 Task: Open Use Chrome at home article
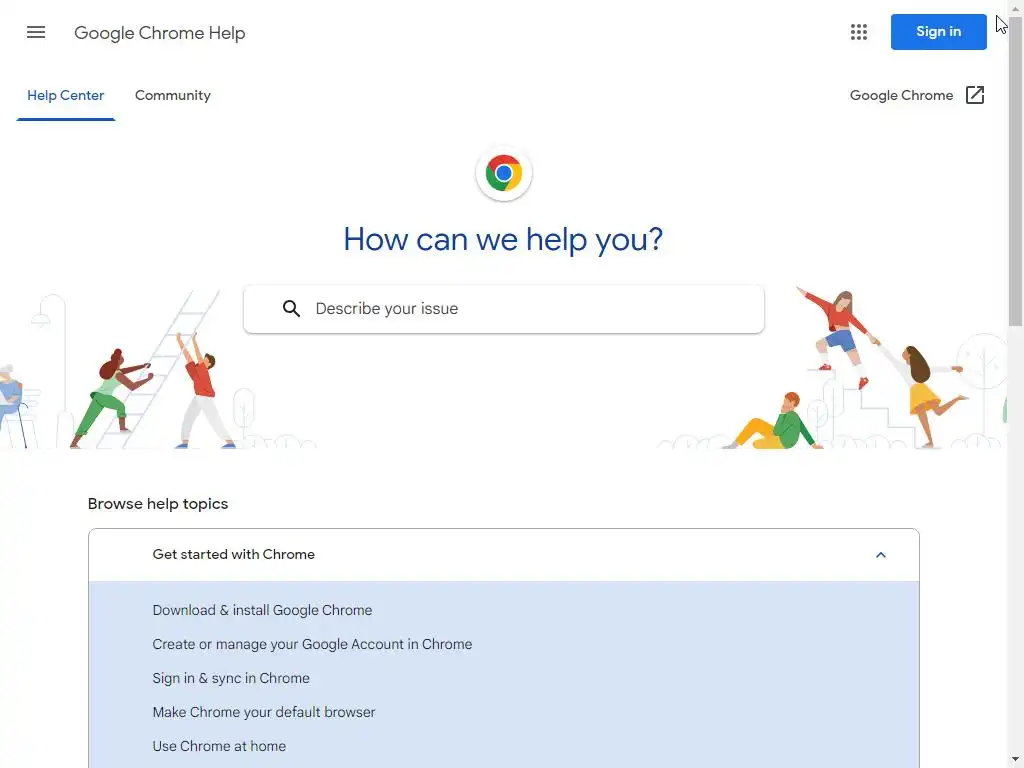pyautogui.click(x=219, y=746)
